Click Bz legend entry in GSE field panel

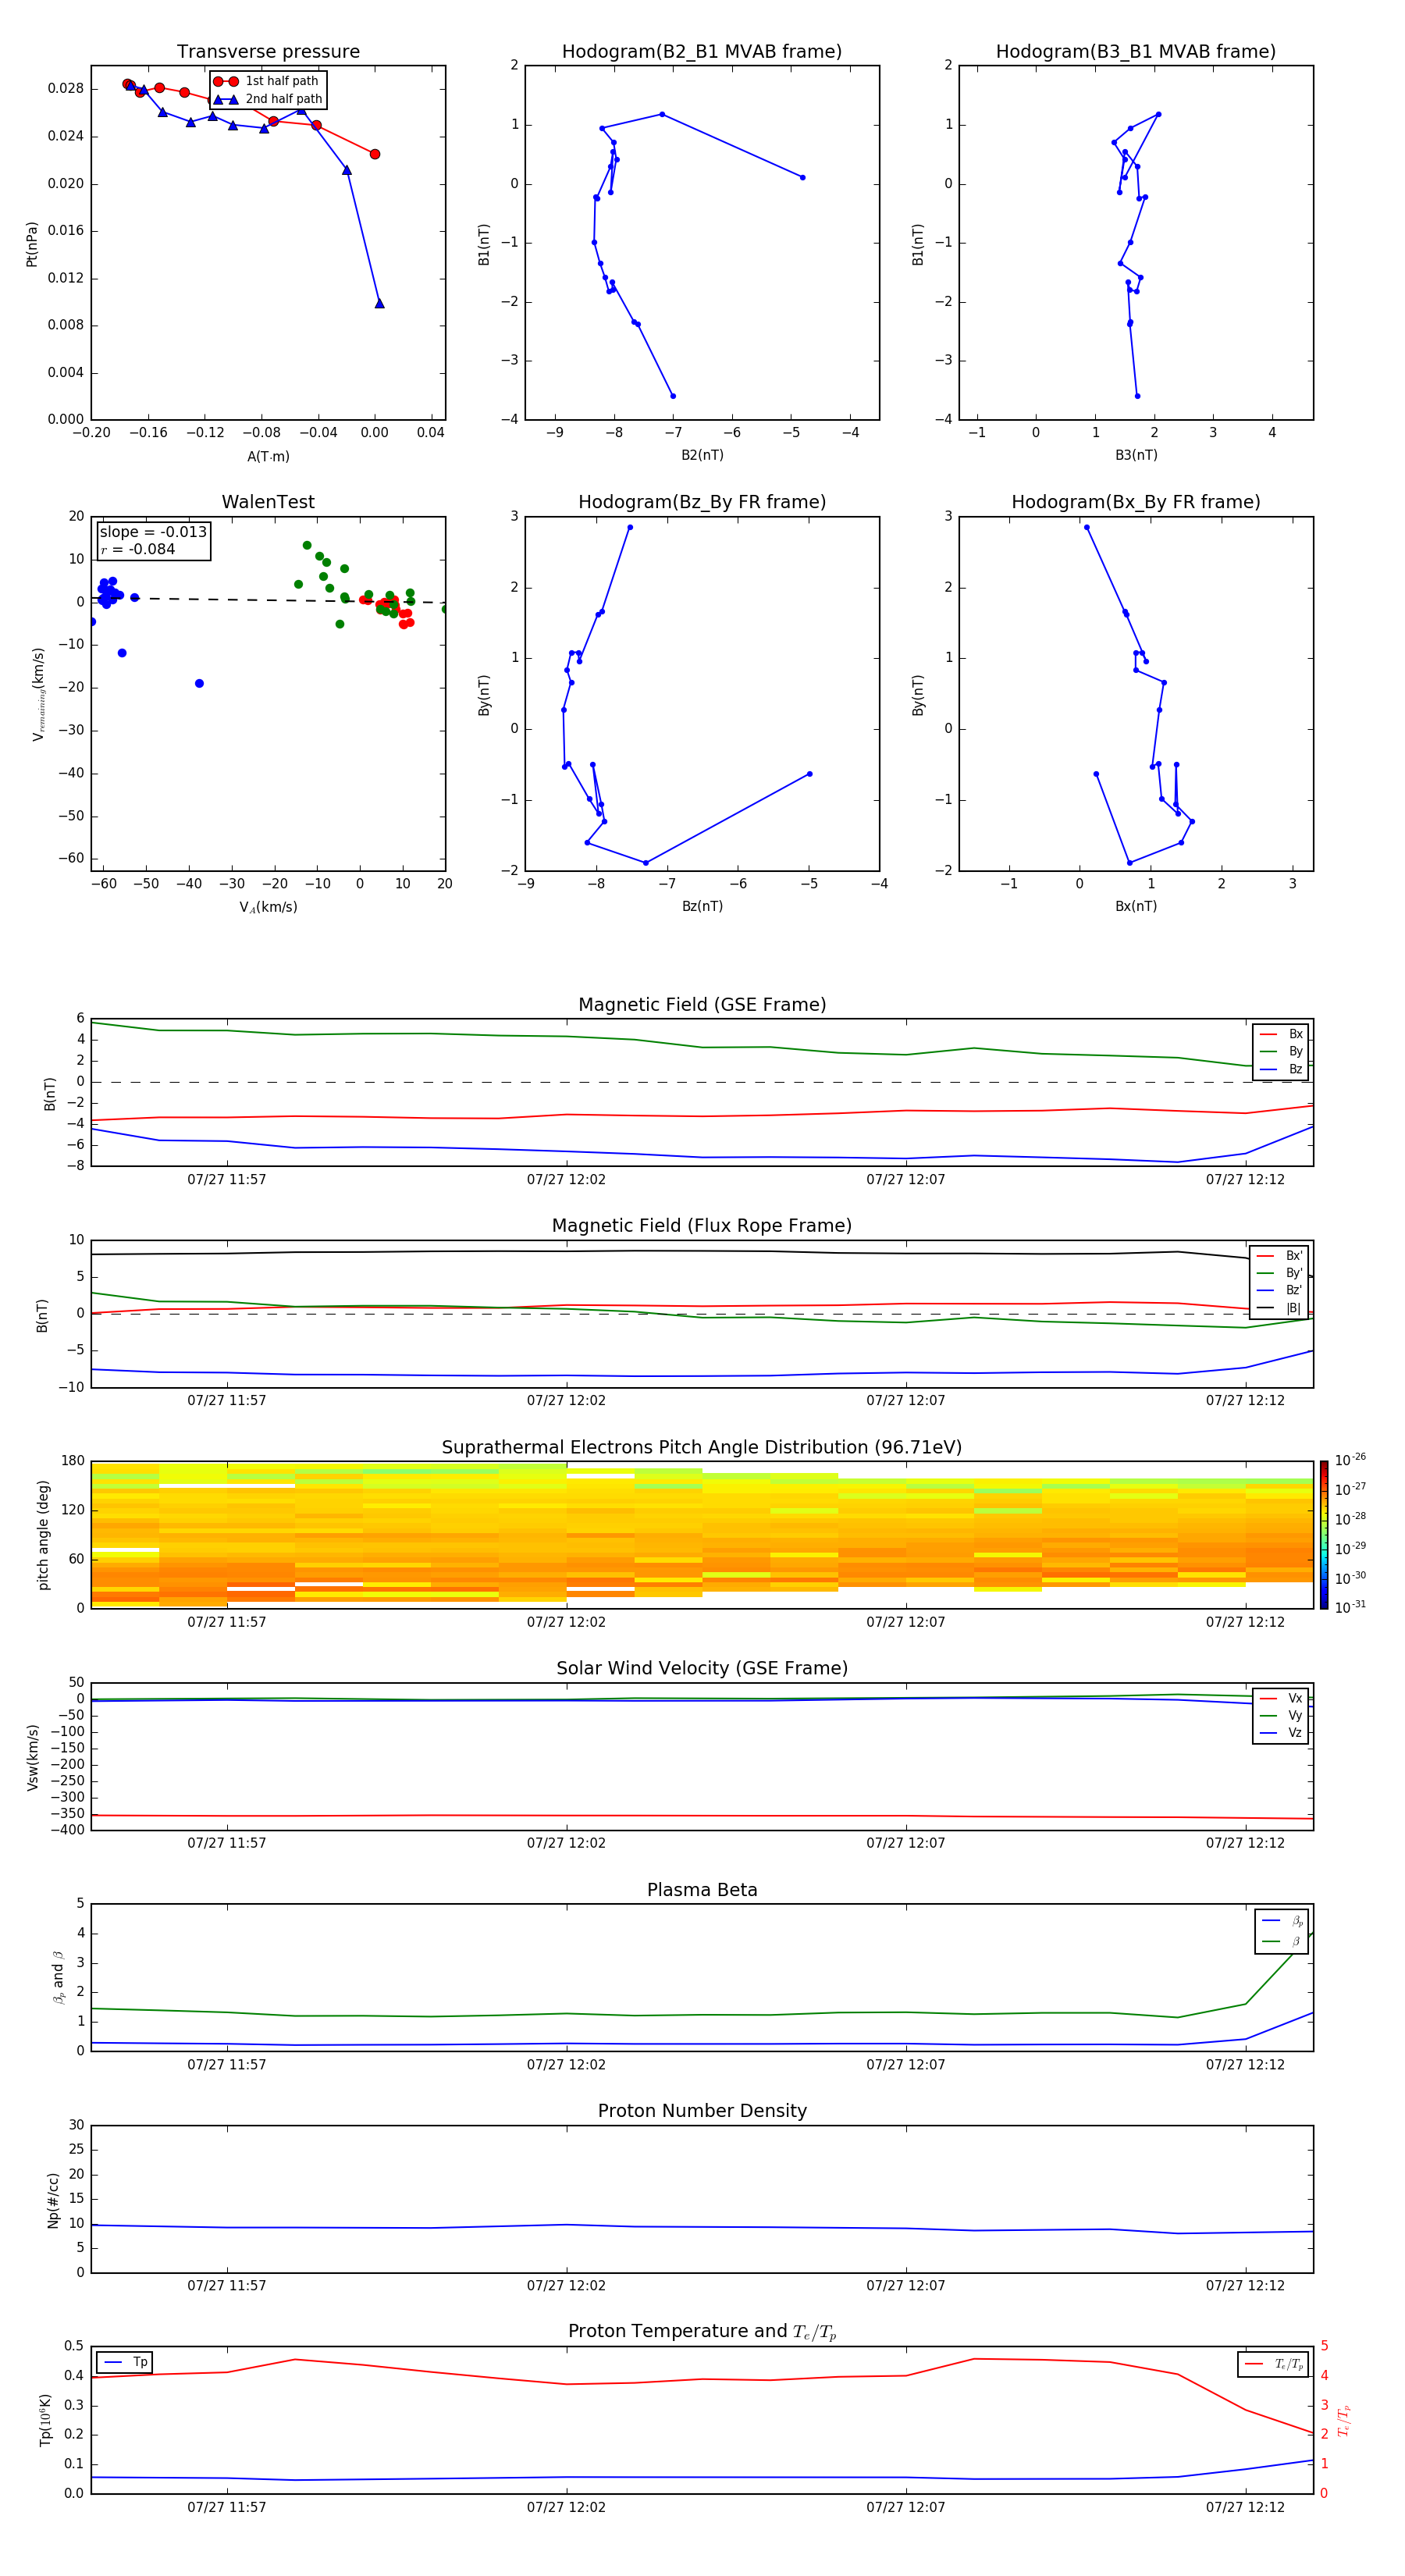pos(1281,1070)
